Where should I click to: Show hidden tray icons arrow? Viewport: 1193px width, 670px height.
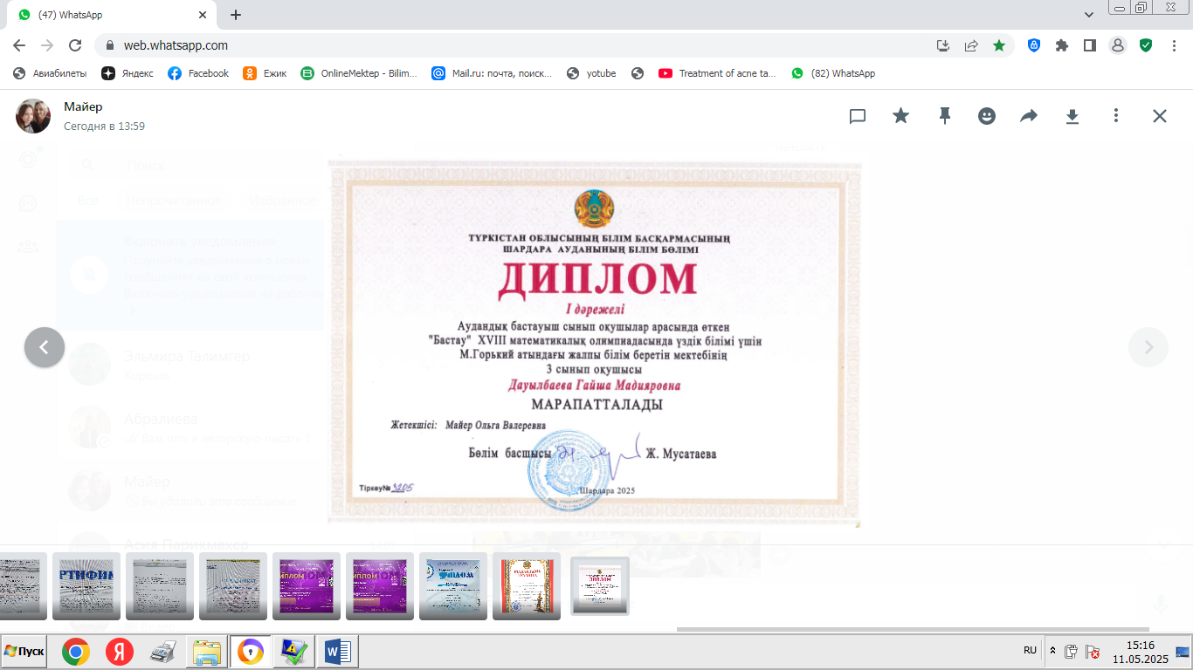(x=1053, y=651)
